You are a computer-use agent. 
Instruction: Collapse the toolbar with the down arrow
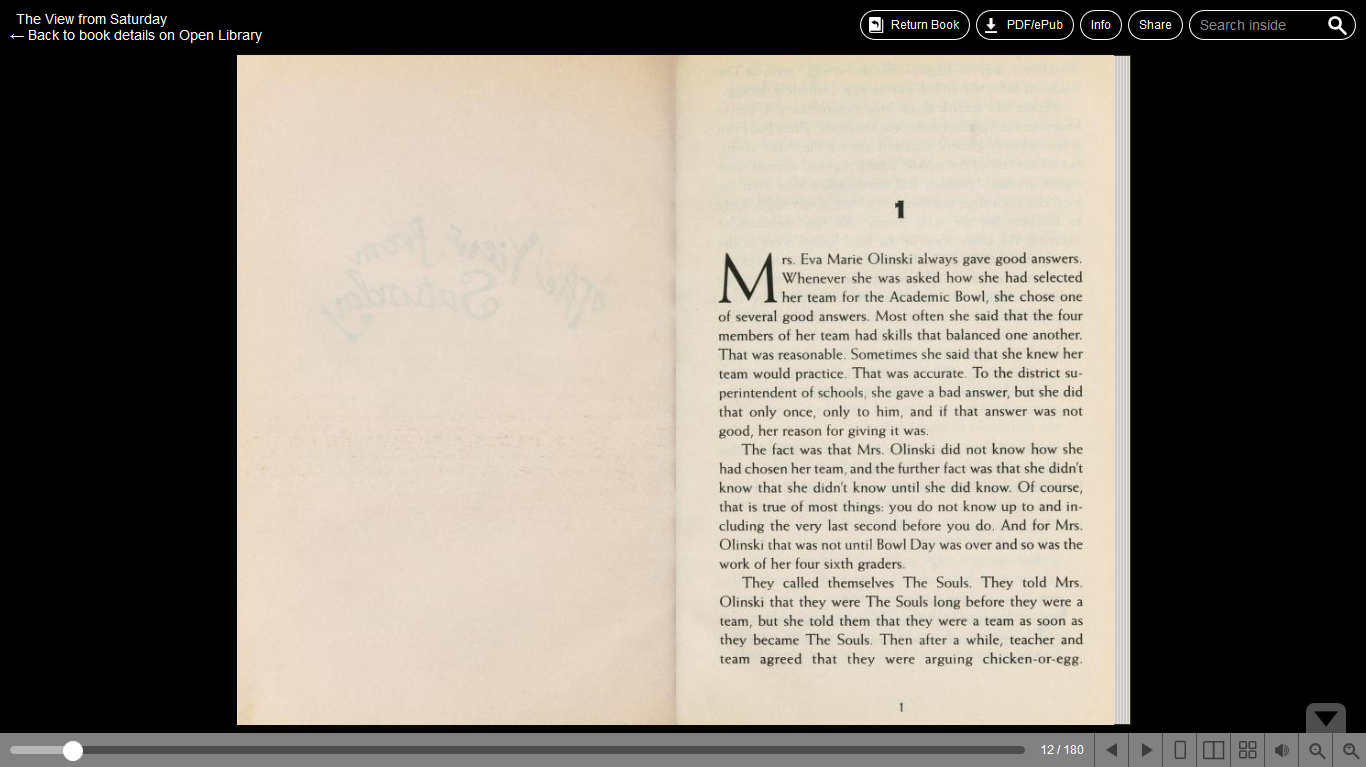click(x=1325, y=719)
